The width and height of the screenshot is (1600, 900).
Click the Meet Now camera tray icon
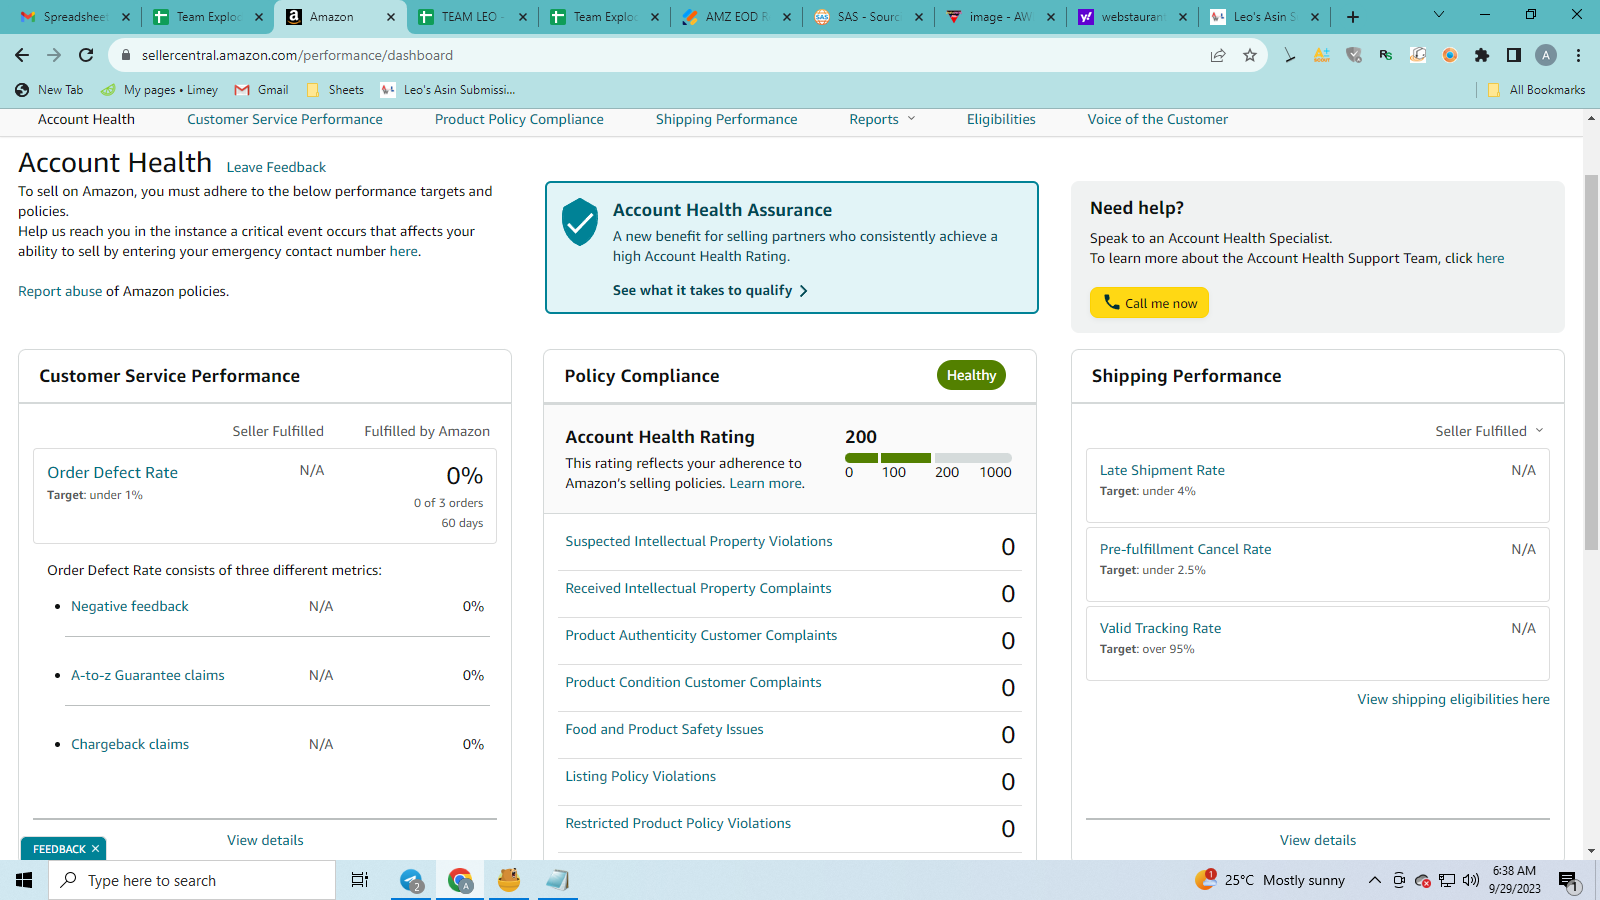[1399, 880]
